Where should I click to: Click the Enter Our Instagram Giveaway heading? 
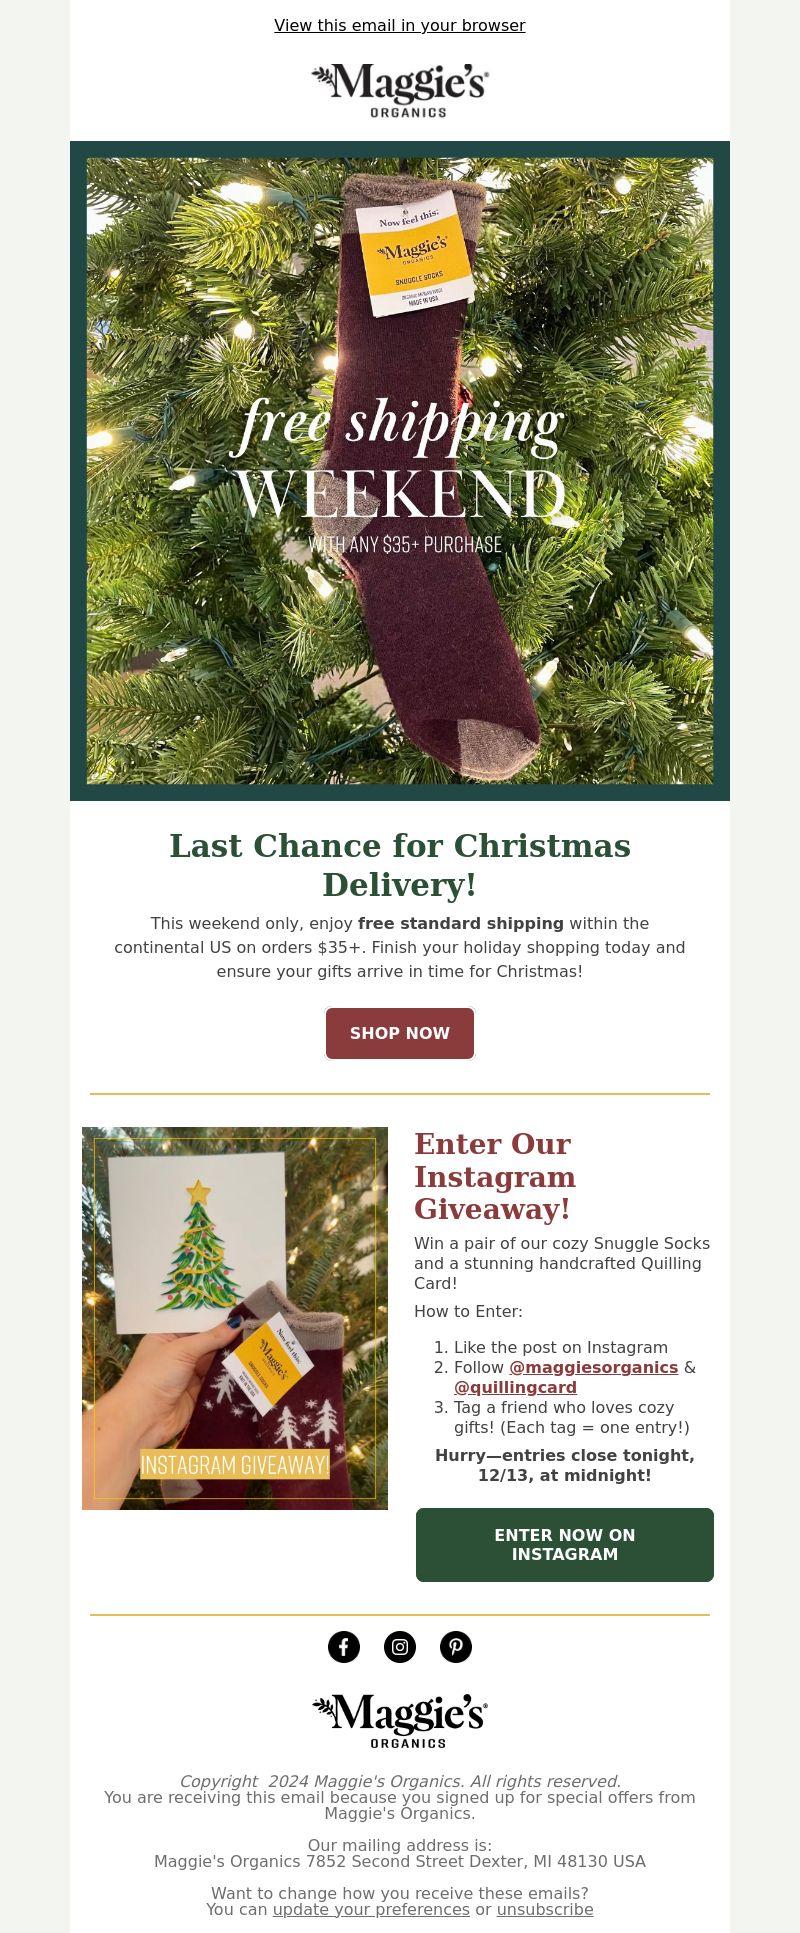coord(496,1176)
